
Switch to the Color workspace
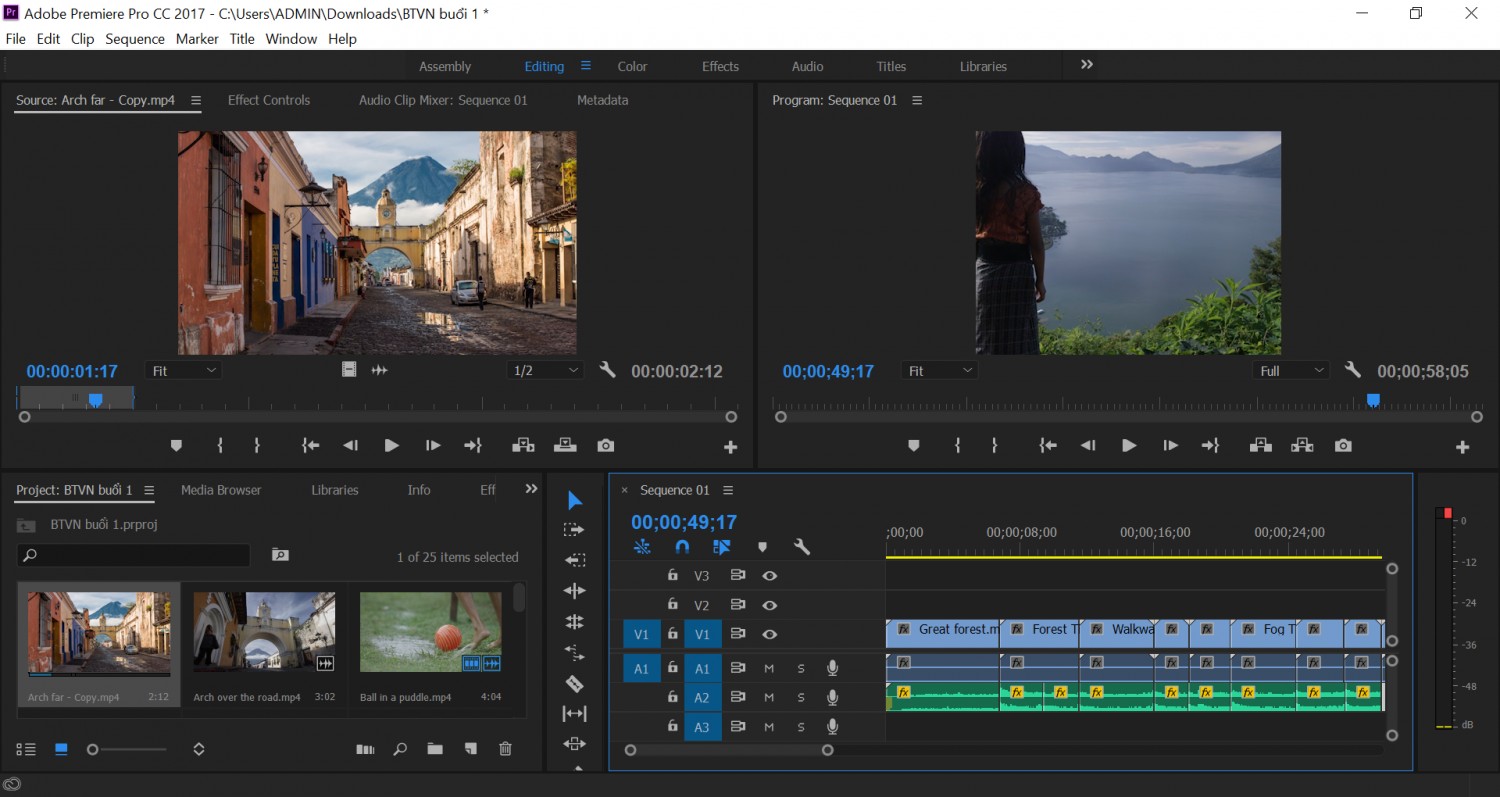pos(632,66)
